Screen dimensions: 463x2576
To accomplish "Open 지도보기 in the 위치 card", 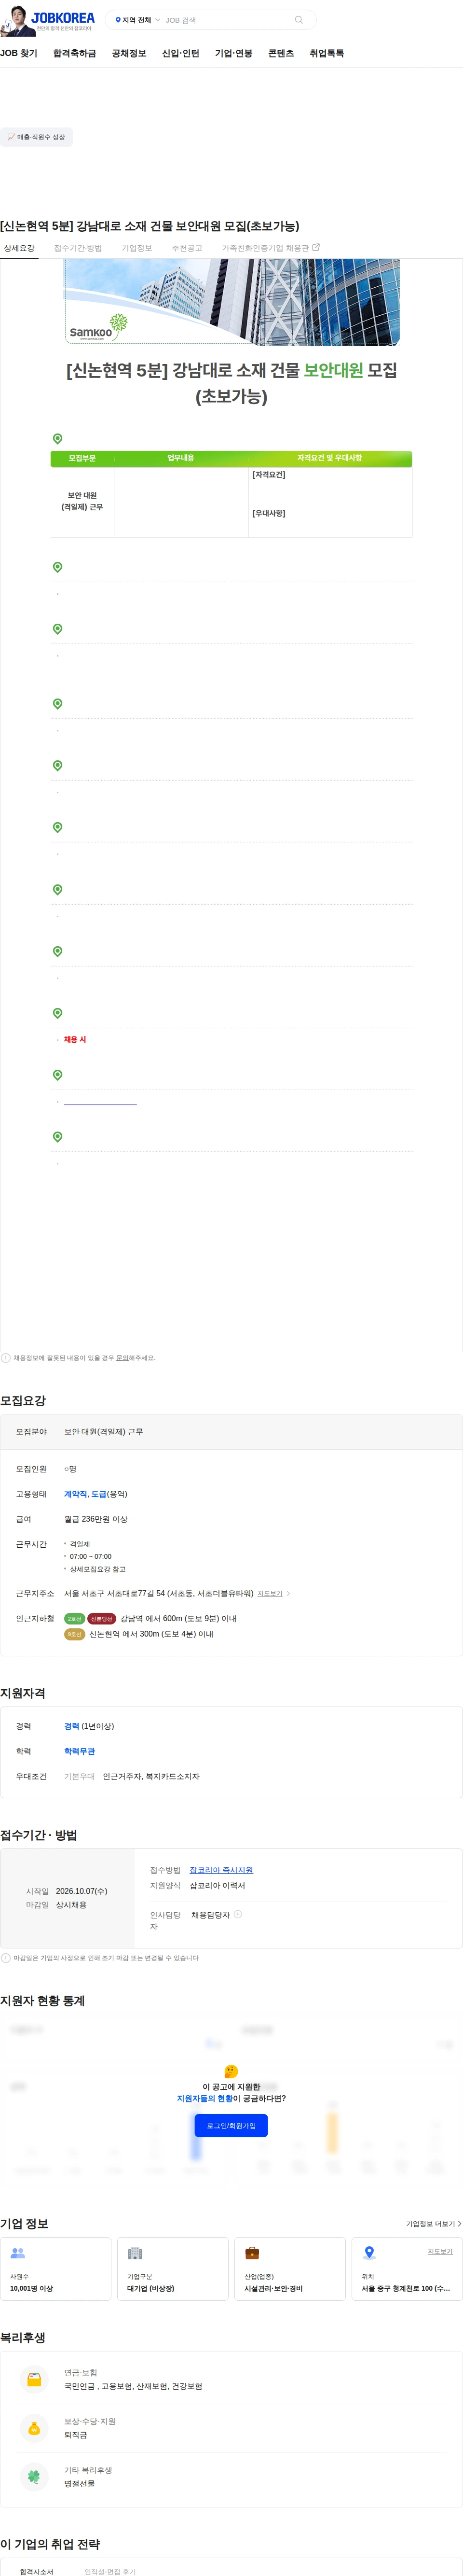I will [440, 2252].
